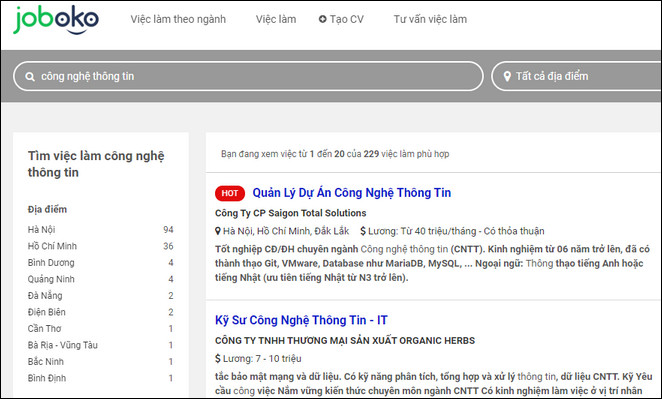Click the dollar icon before 7 - 10 triệu
This screenshot has width=662, height=399.
[x=218, y=358]
